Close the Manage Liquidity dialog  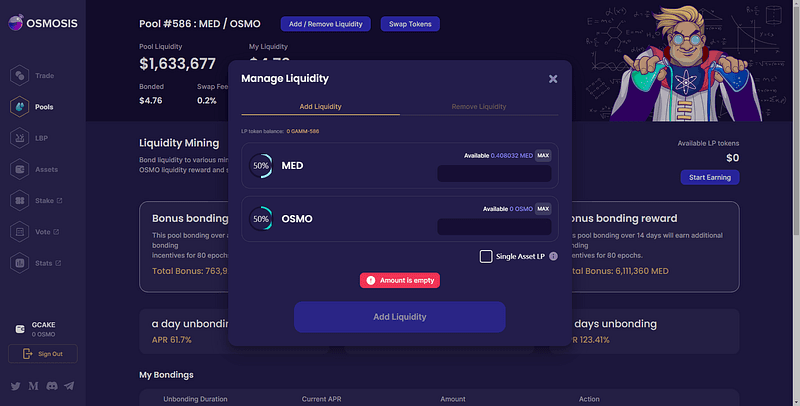553,79
